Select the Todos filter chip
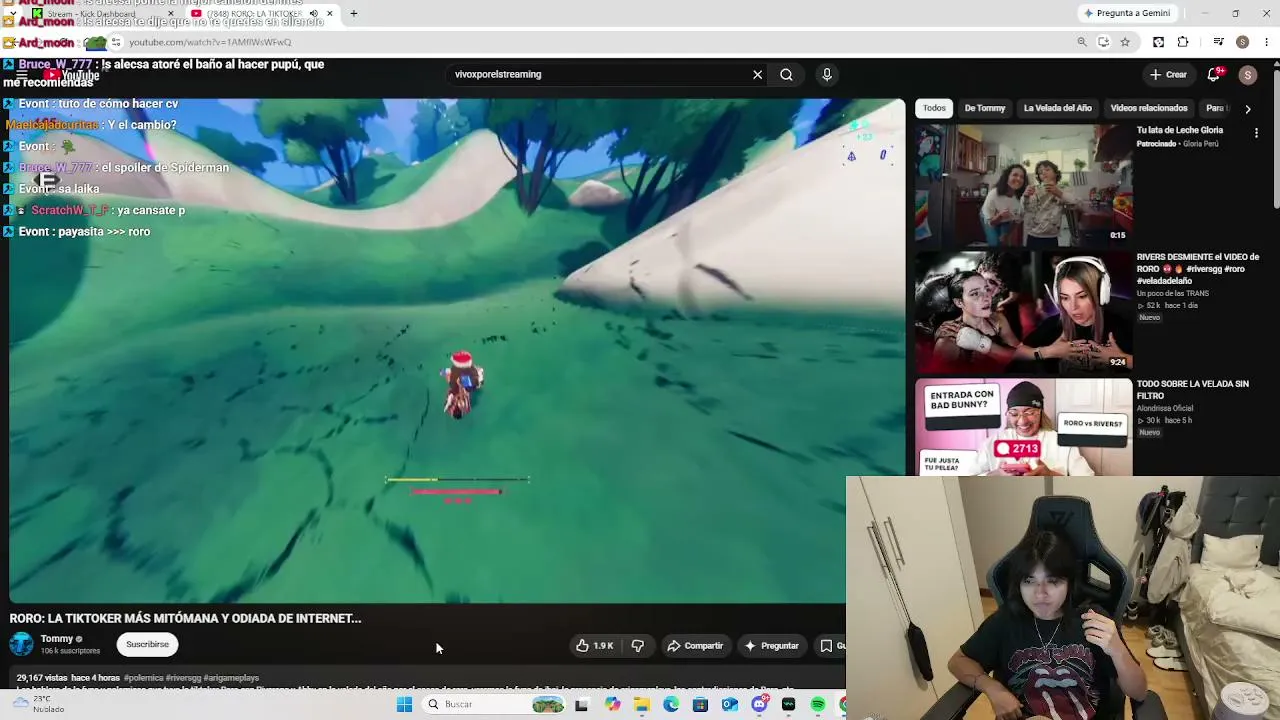The image size is (1280, 720). [x=934, y=108]
